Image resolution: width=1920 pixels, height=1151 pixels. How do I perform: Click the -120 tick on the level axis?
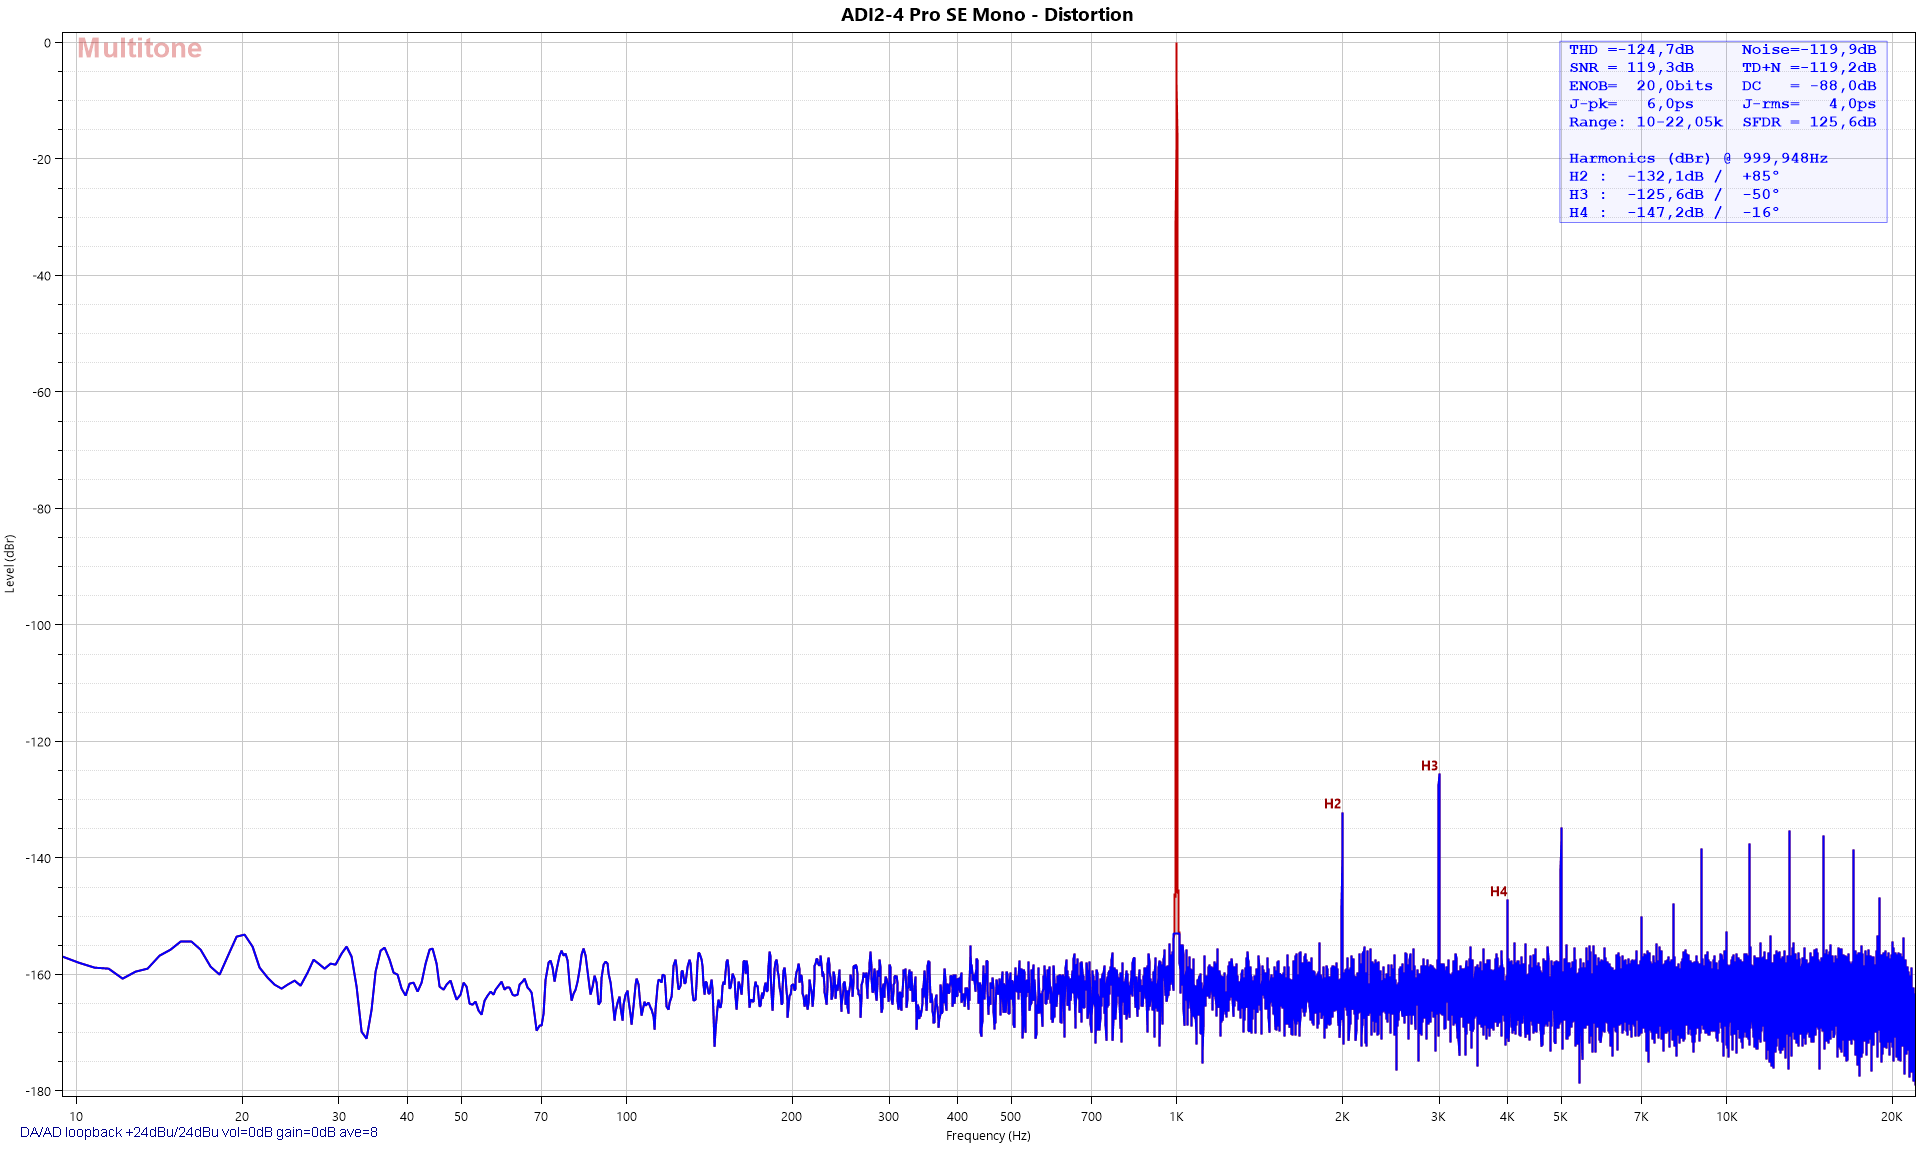[38, 742]
